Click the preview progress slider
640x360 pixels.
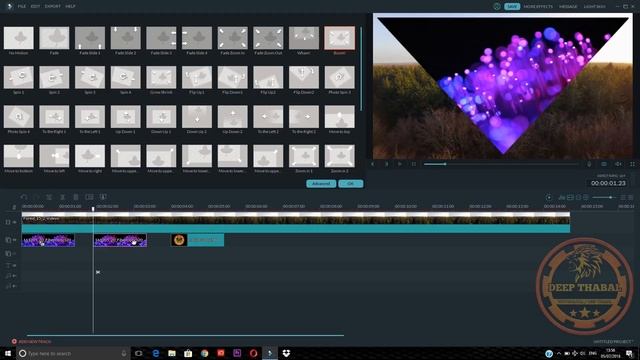coord(501,164)
